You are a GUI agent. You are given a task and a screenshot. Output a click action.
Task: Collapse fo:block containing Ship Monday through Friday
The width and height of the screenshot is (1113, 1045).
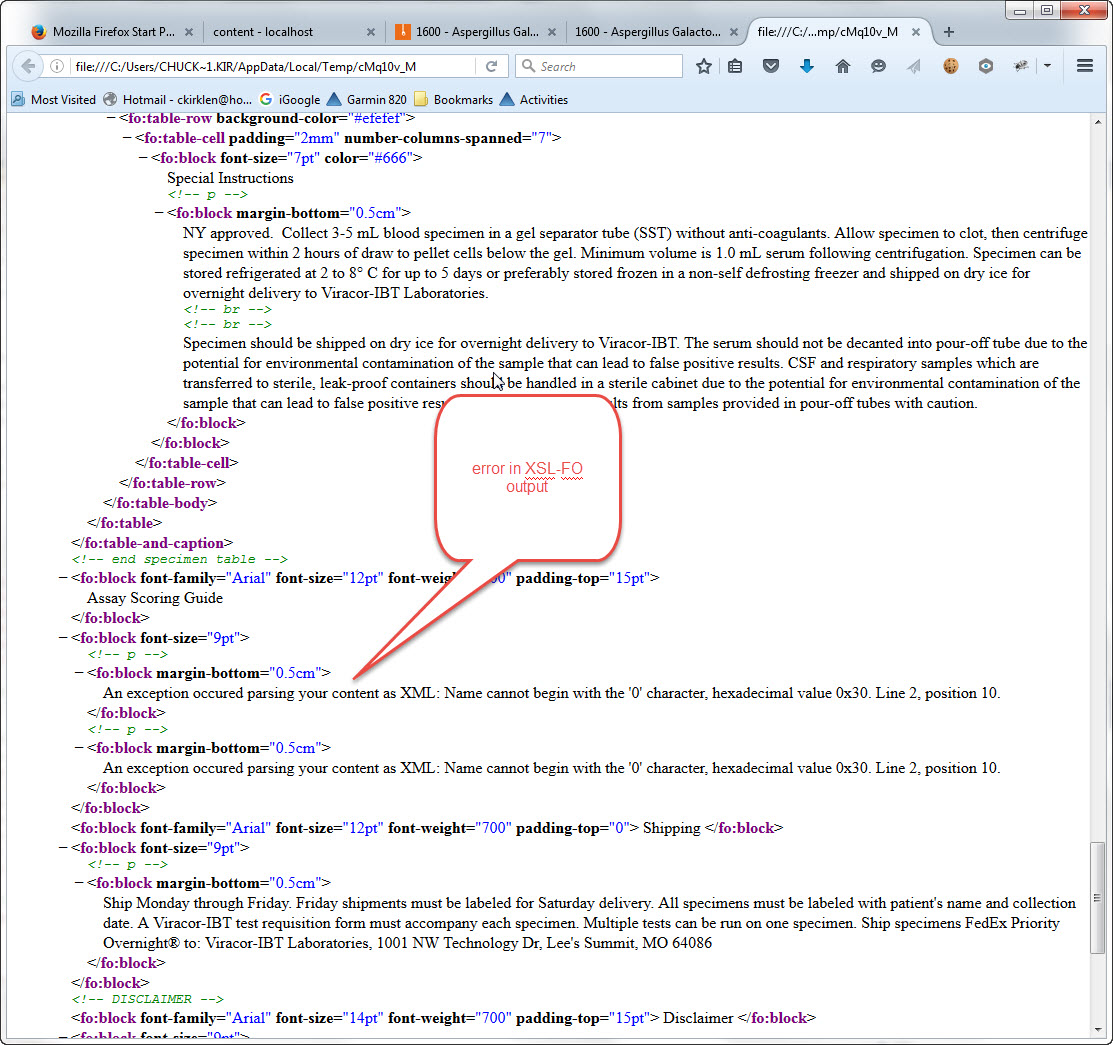tap(79, 882)
